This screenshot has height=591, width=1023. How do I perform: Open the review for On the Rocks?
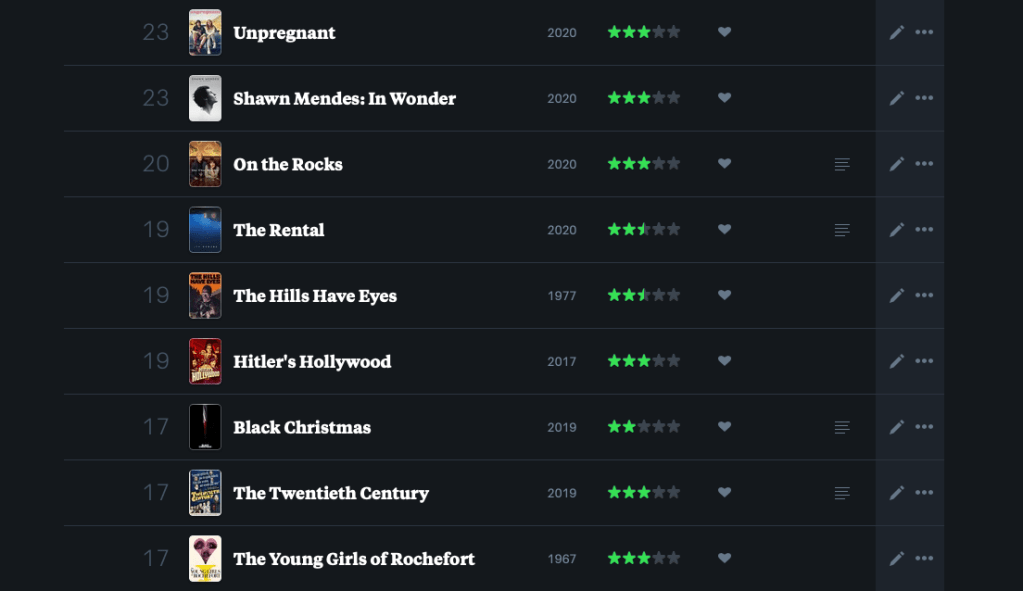pos(842,164)
